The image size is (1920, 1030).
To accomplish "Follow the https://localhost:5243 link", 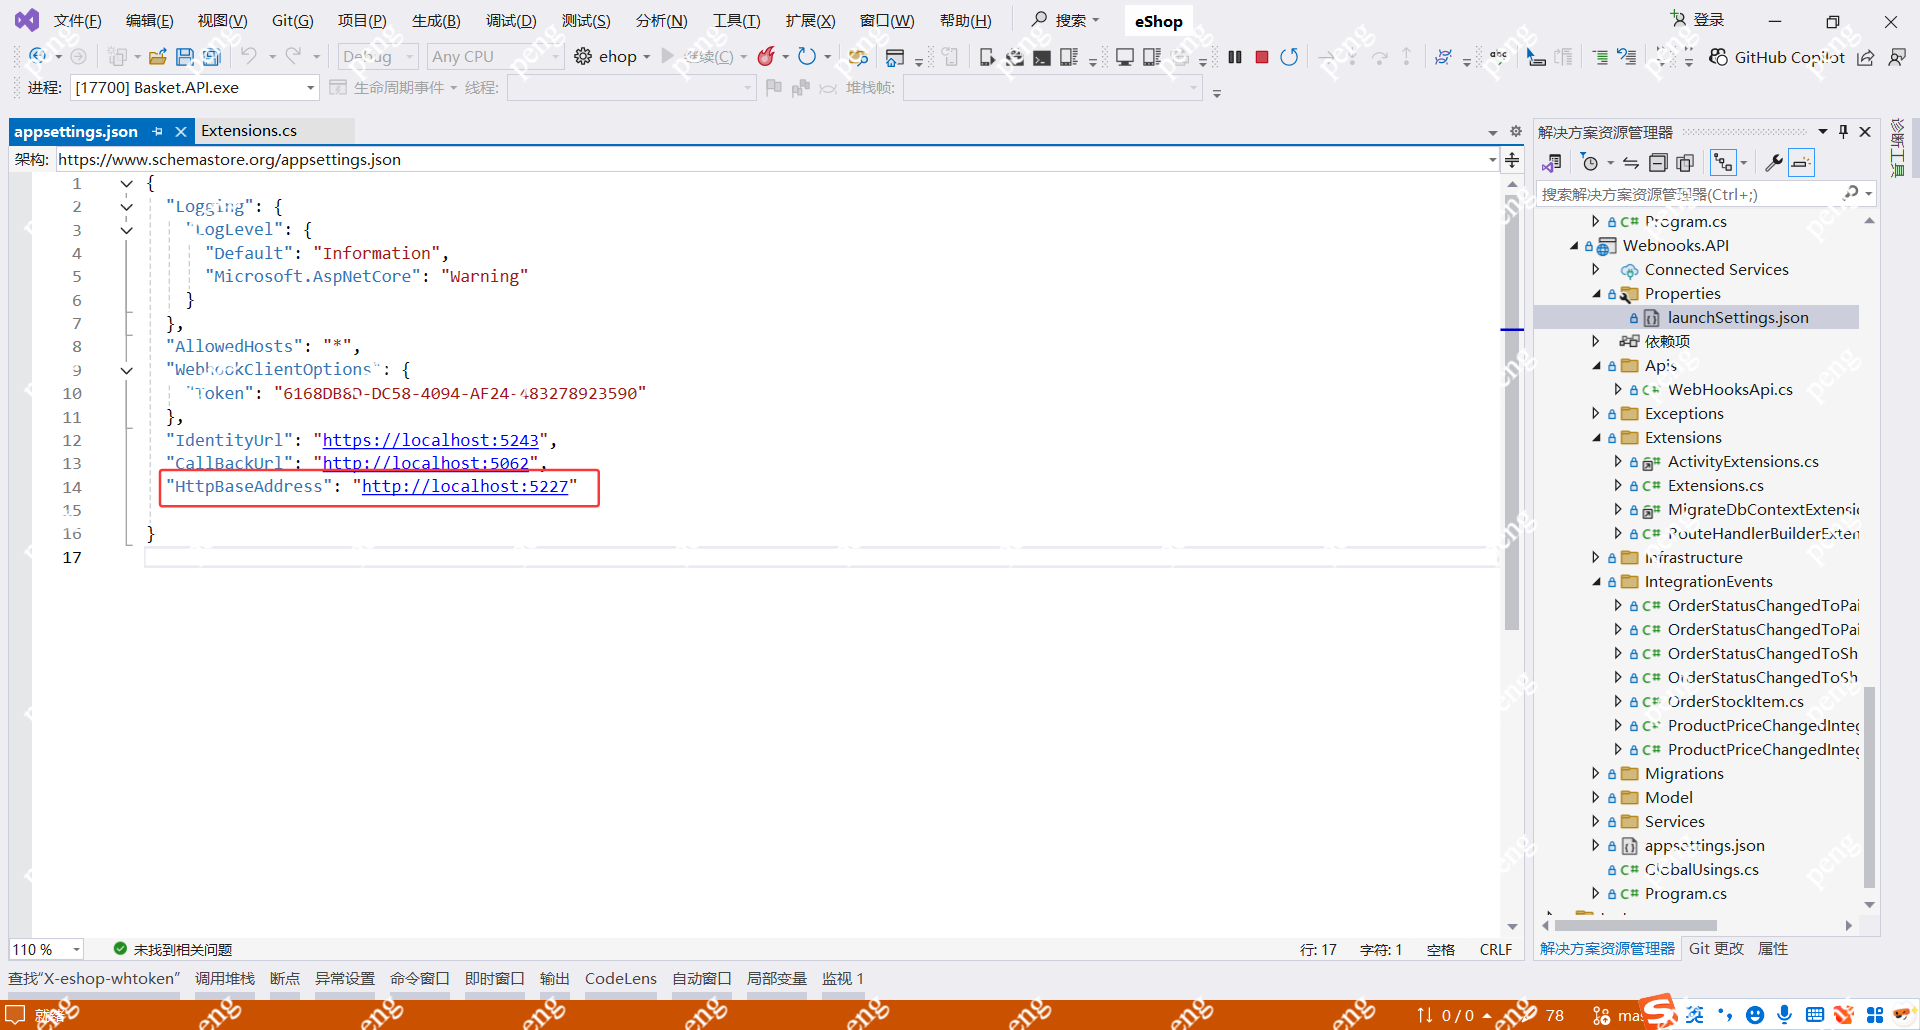I will (x=431, y=440).
